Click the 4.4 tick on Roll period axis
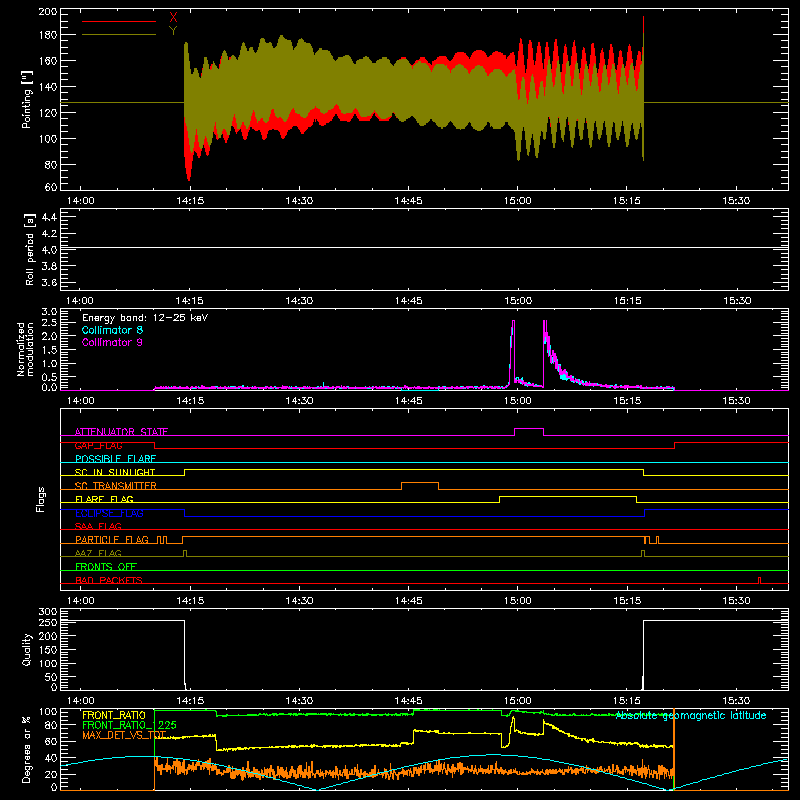The height and width of the screenshot is (800, 800). [x=49, y=217]
